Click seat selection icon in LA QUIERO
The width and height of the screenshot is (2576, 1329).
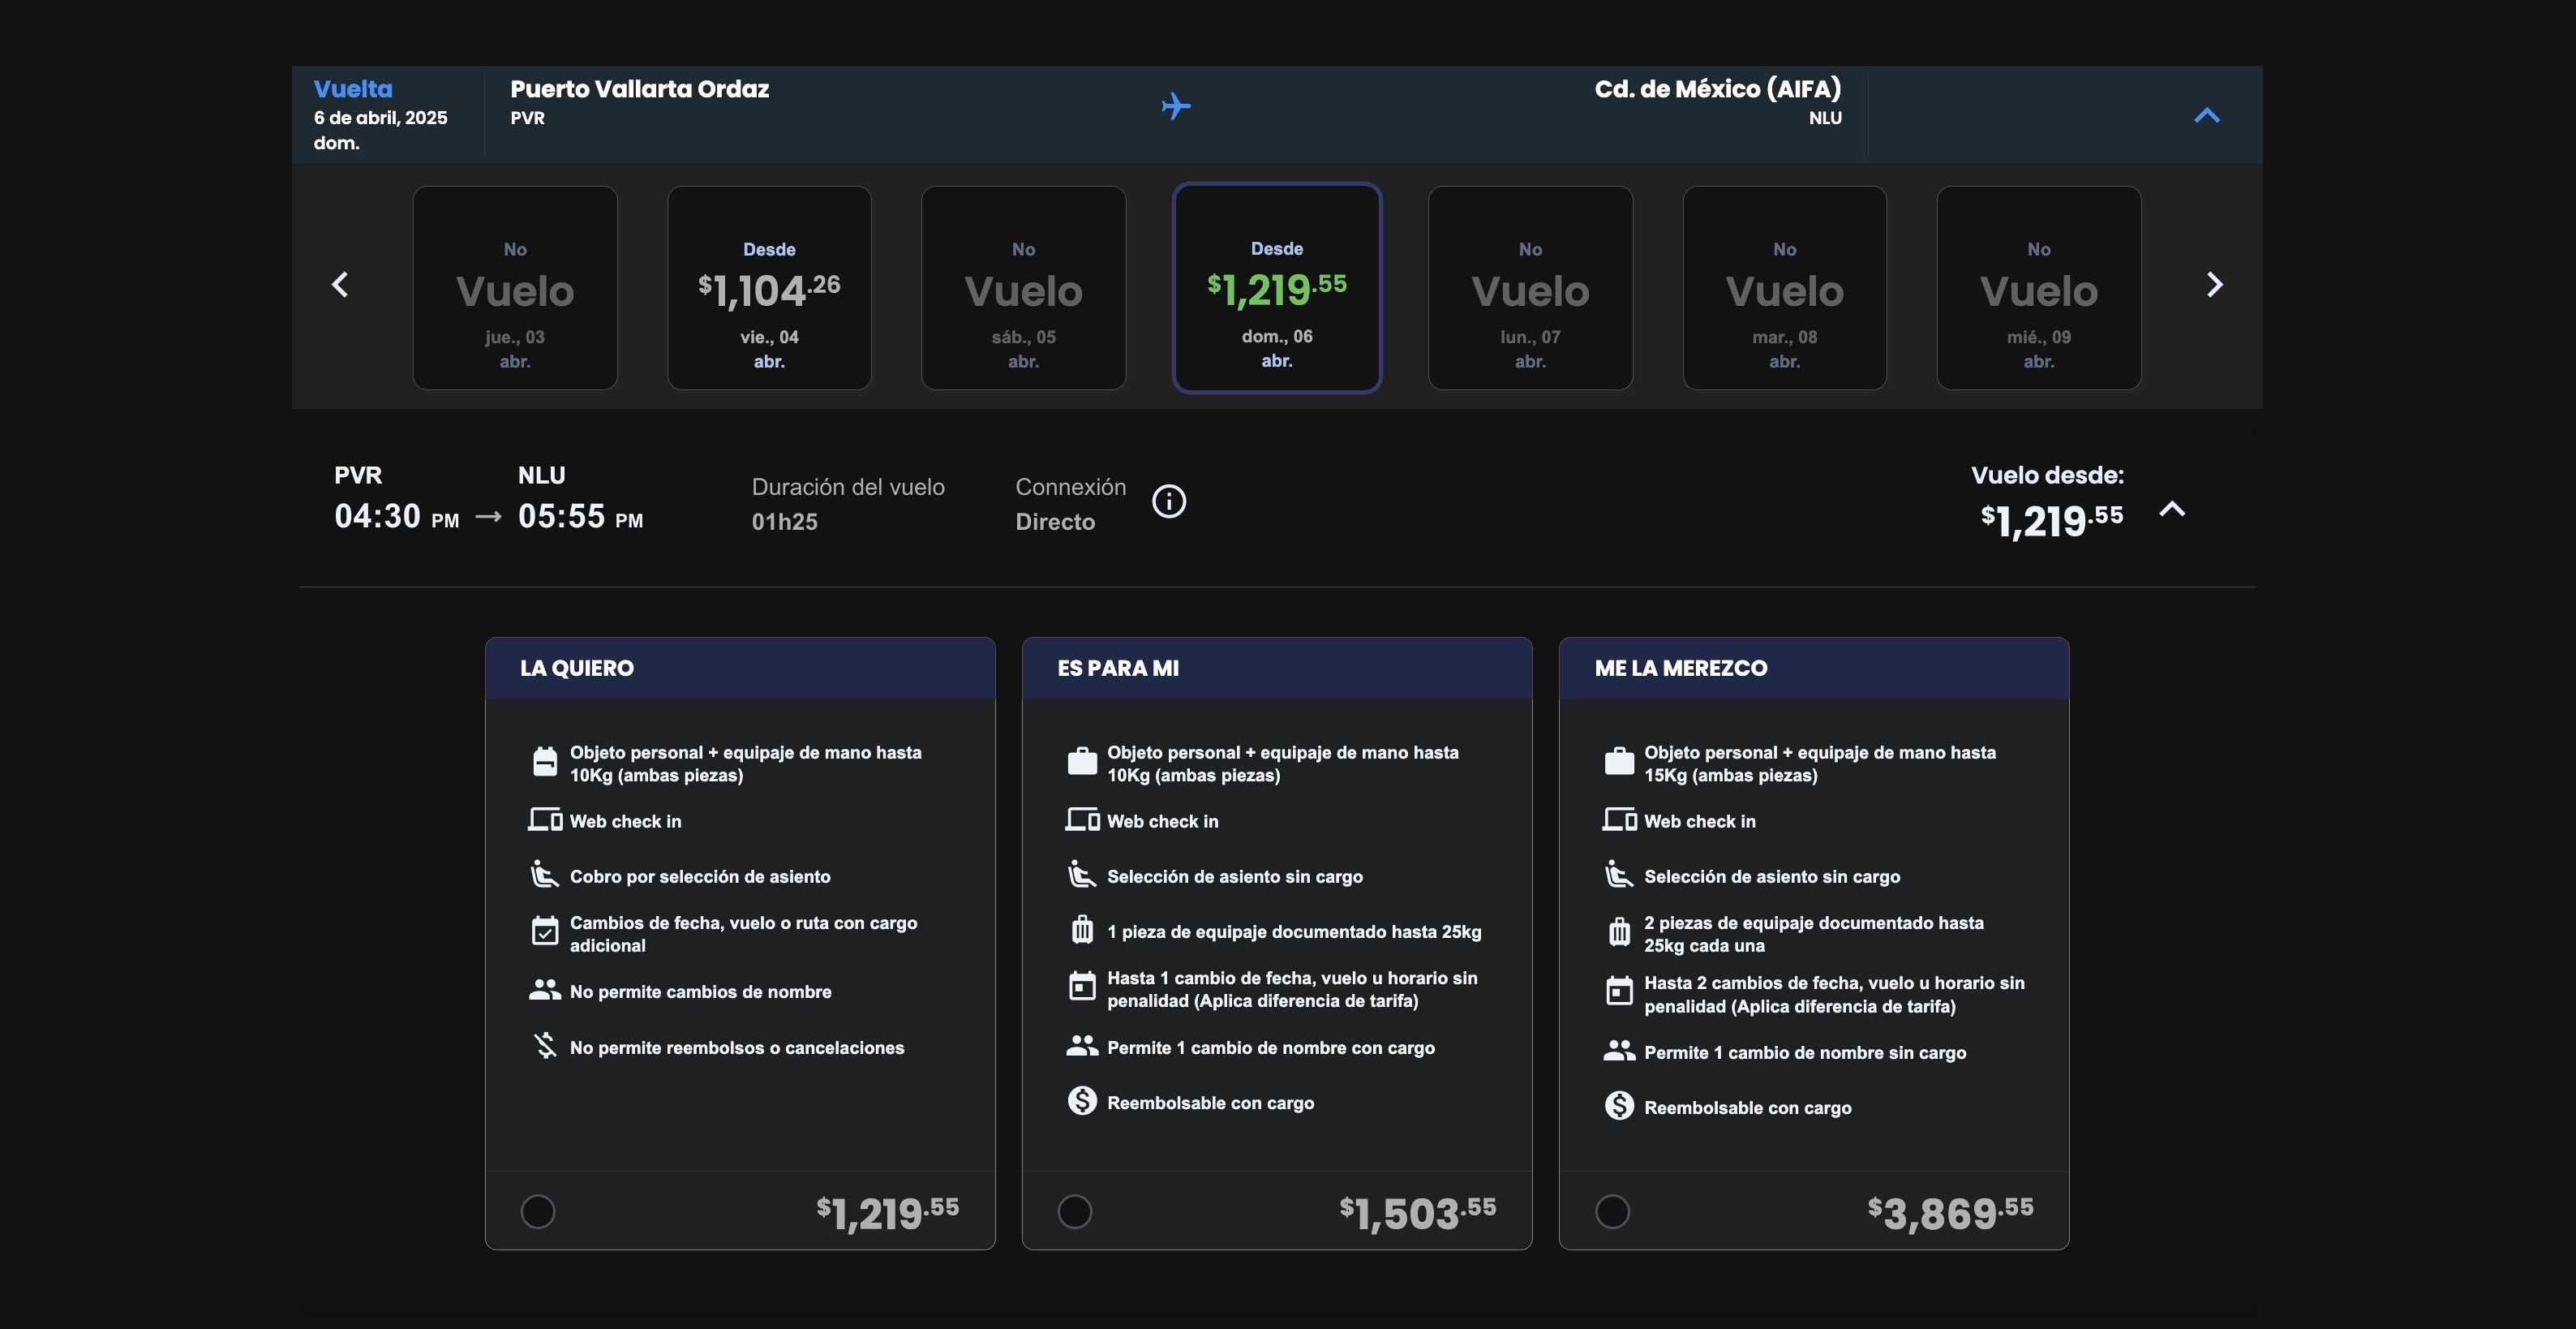pyautogui.click(x=544, y=875)
